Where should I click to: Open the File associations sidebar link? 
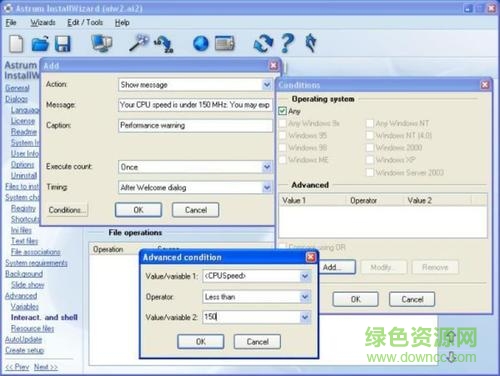(x=36, y=252)
